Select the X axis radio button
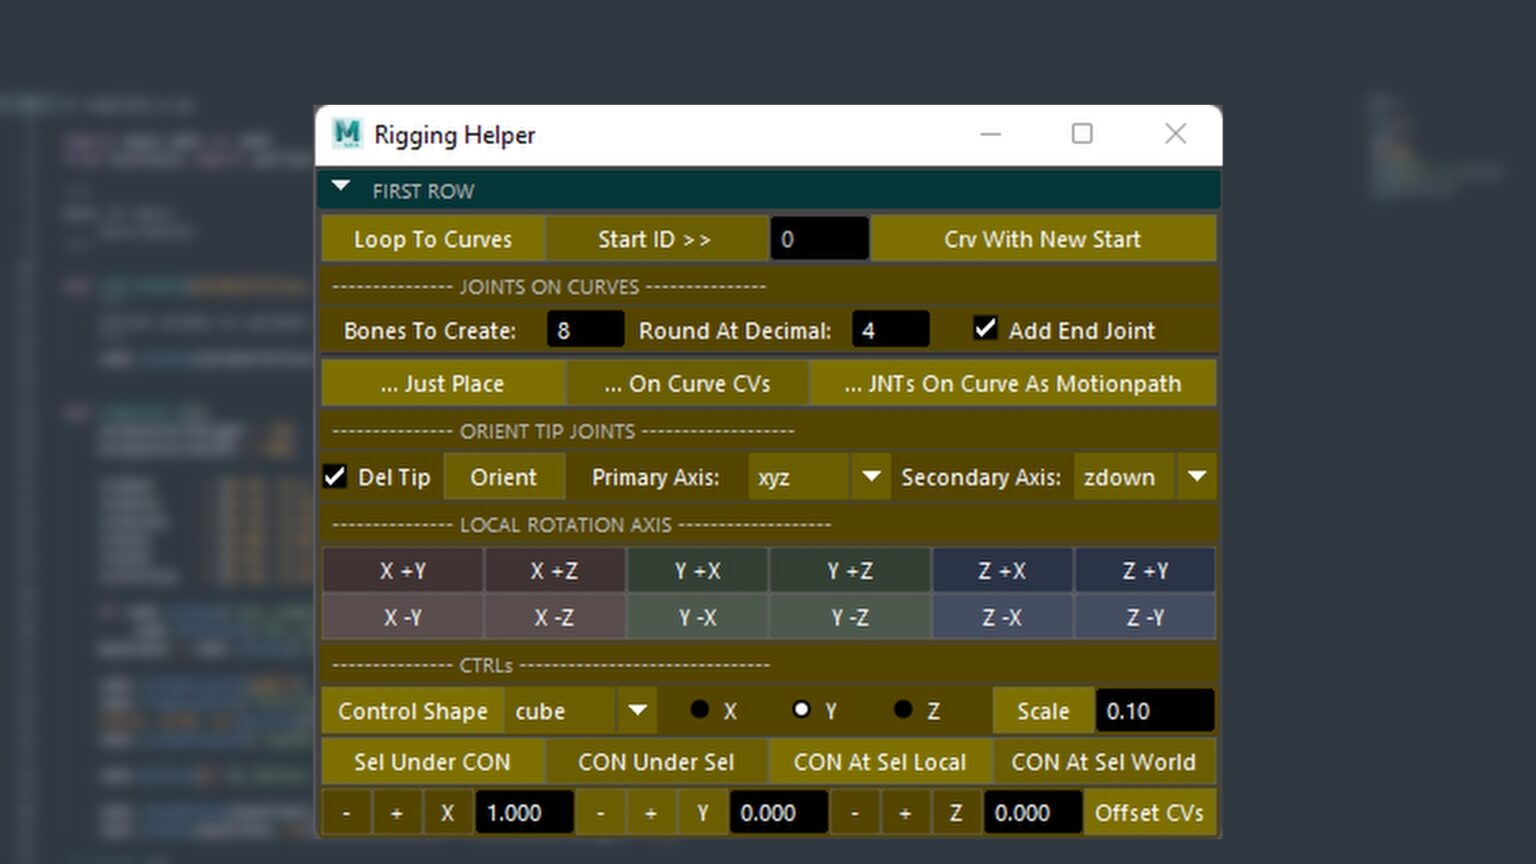Image resolution: width=1536 pixels, height=864 pixels. [700, 710]
